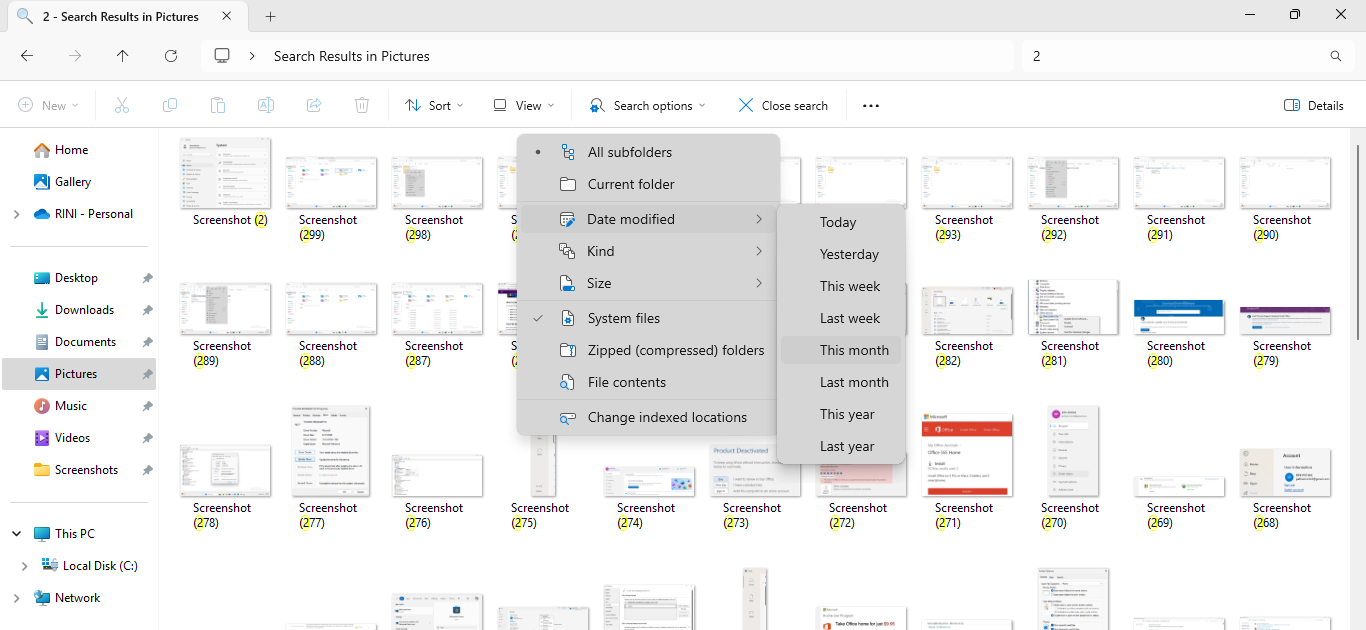Click the Rename icon in toolbar
Screen dimensions: 1366x630
click(x=266, y=105)
